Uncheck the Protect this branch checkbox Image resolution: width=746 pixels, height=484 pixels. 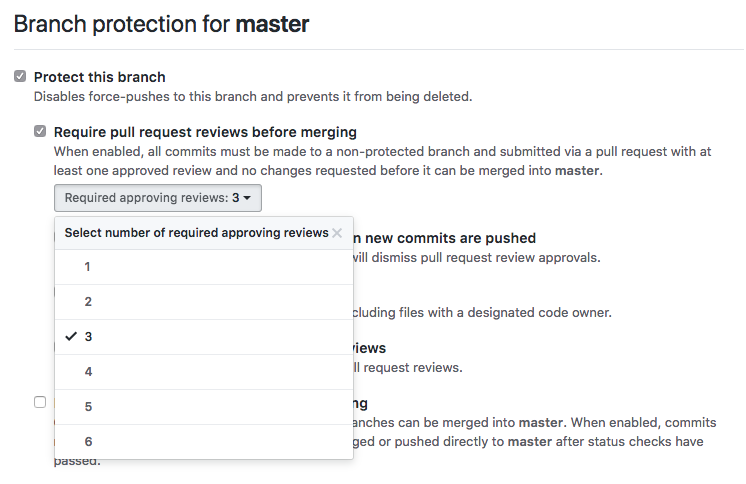click(20, 77)
